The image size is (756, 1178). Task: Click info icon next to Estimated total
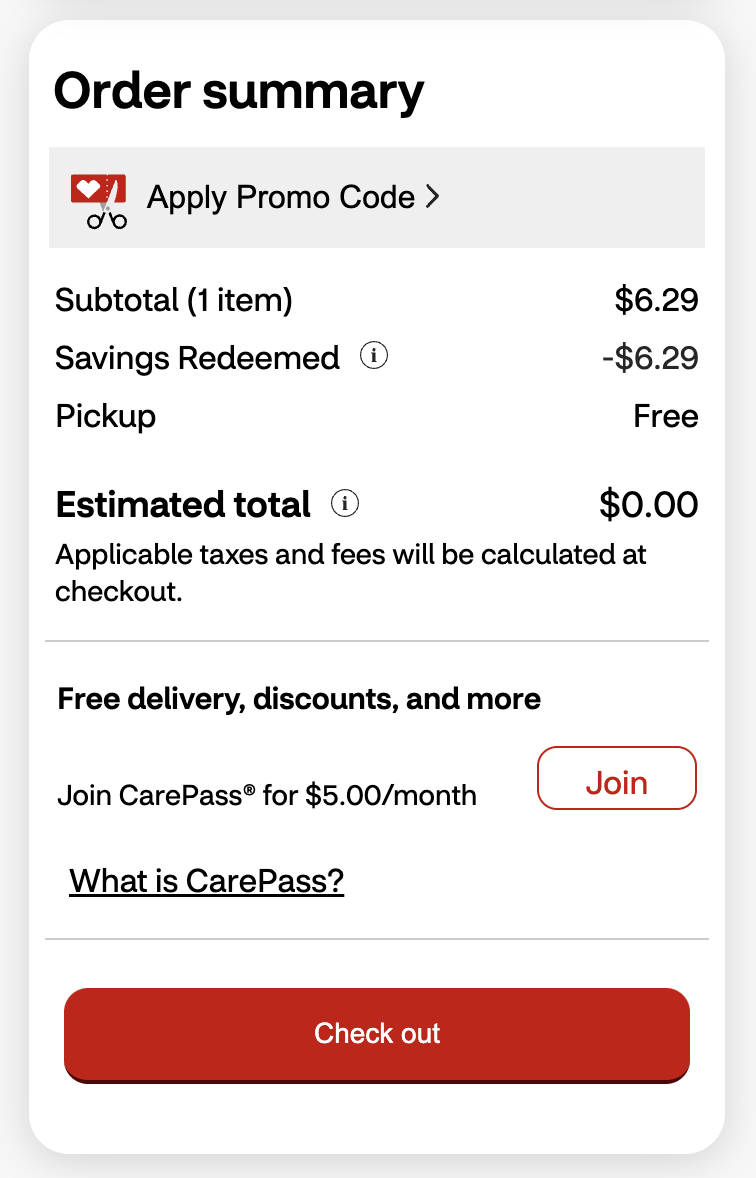coord(345,504)
